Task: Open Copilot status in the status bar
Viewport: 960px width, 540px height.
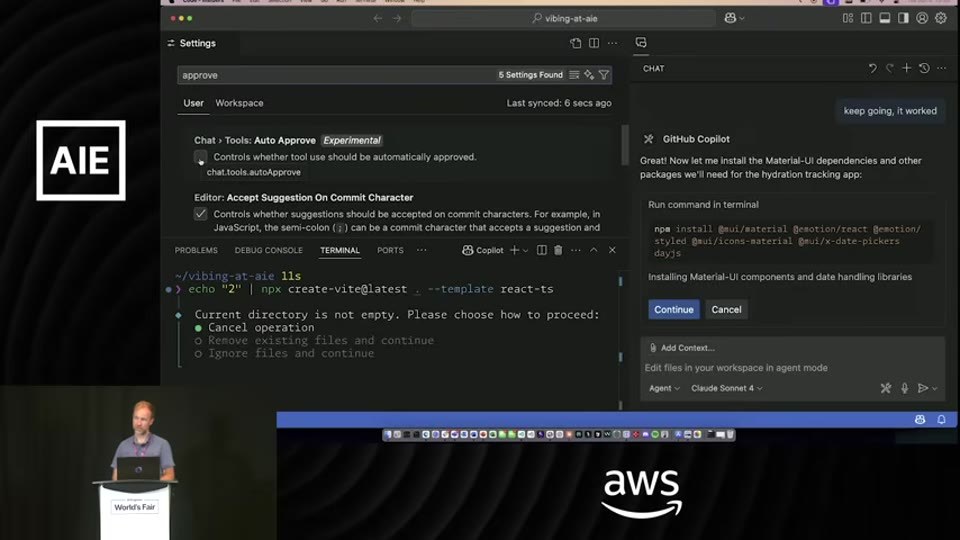Action: (x=920, y=419)
